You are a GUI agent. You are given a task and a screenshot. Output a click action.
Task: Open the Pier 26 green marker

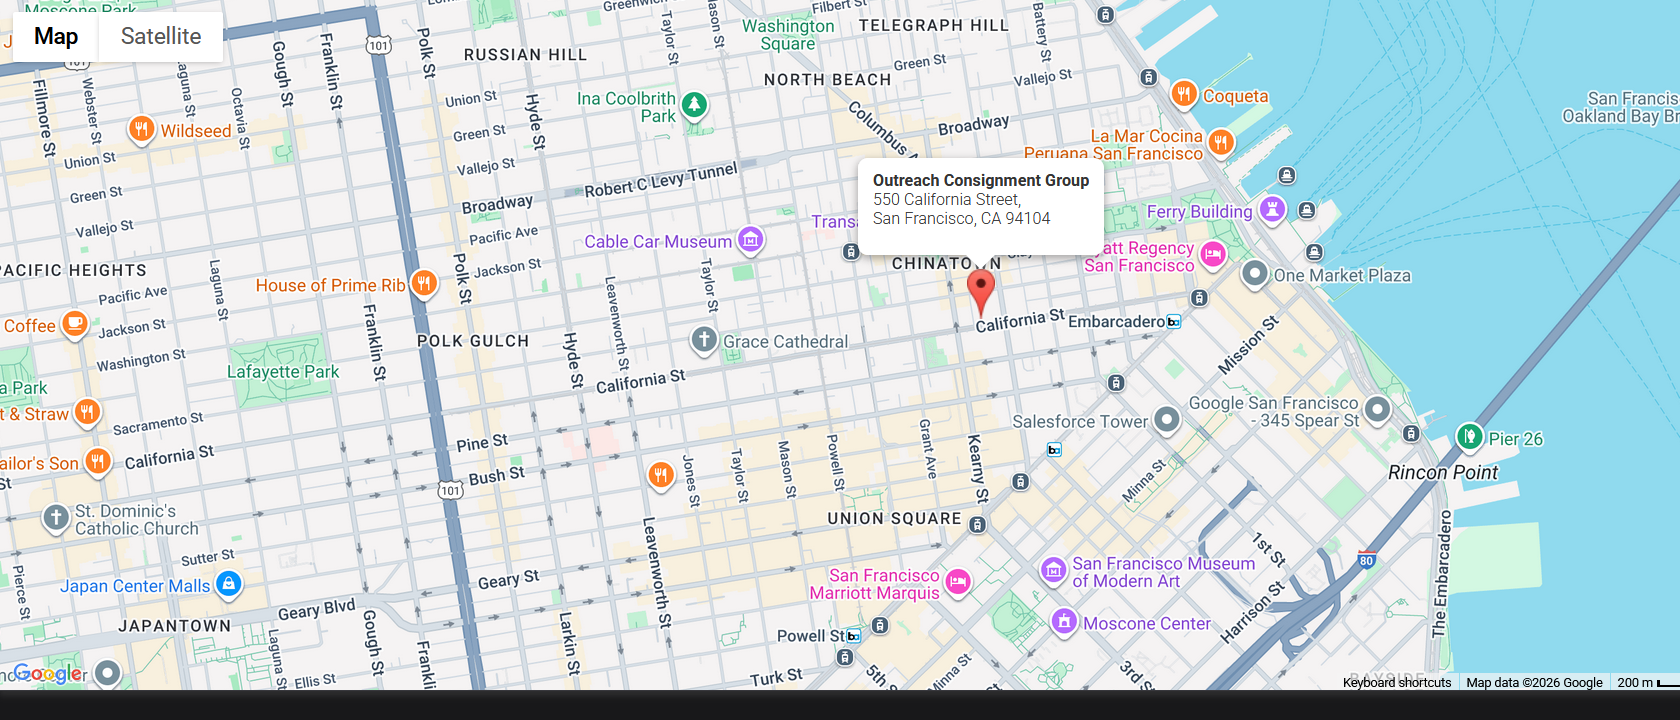point(1469,437)
